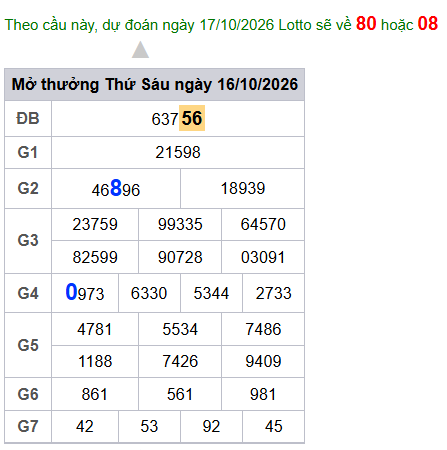Select the prediction text dated 17/10/2026

(x=221, y=24)
